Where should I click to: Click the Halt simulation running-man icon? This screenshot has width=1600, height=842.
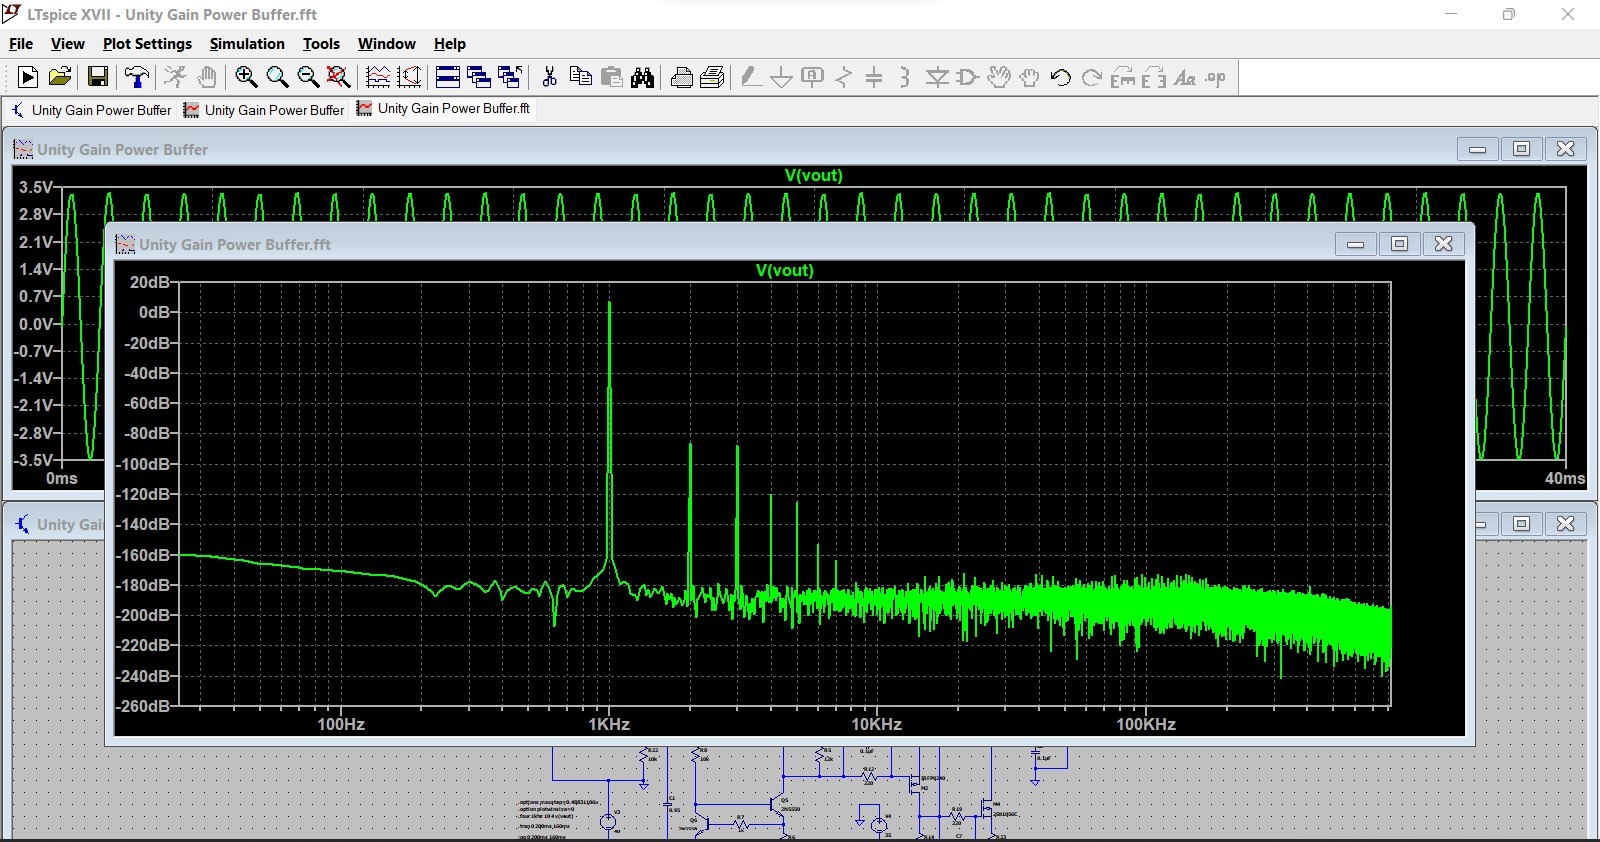click(175, 77)
